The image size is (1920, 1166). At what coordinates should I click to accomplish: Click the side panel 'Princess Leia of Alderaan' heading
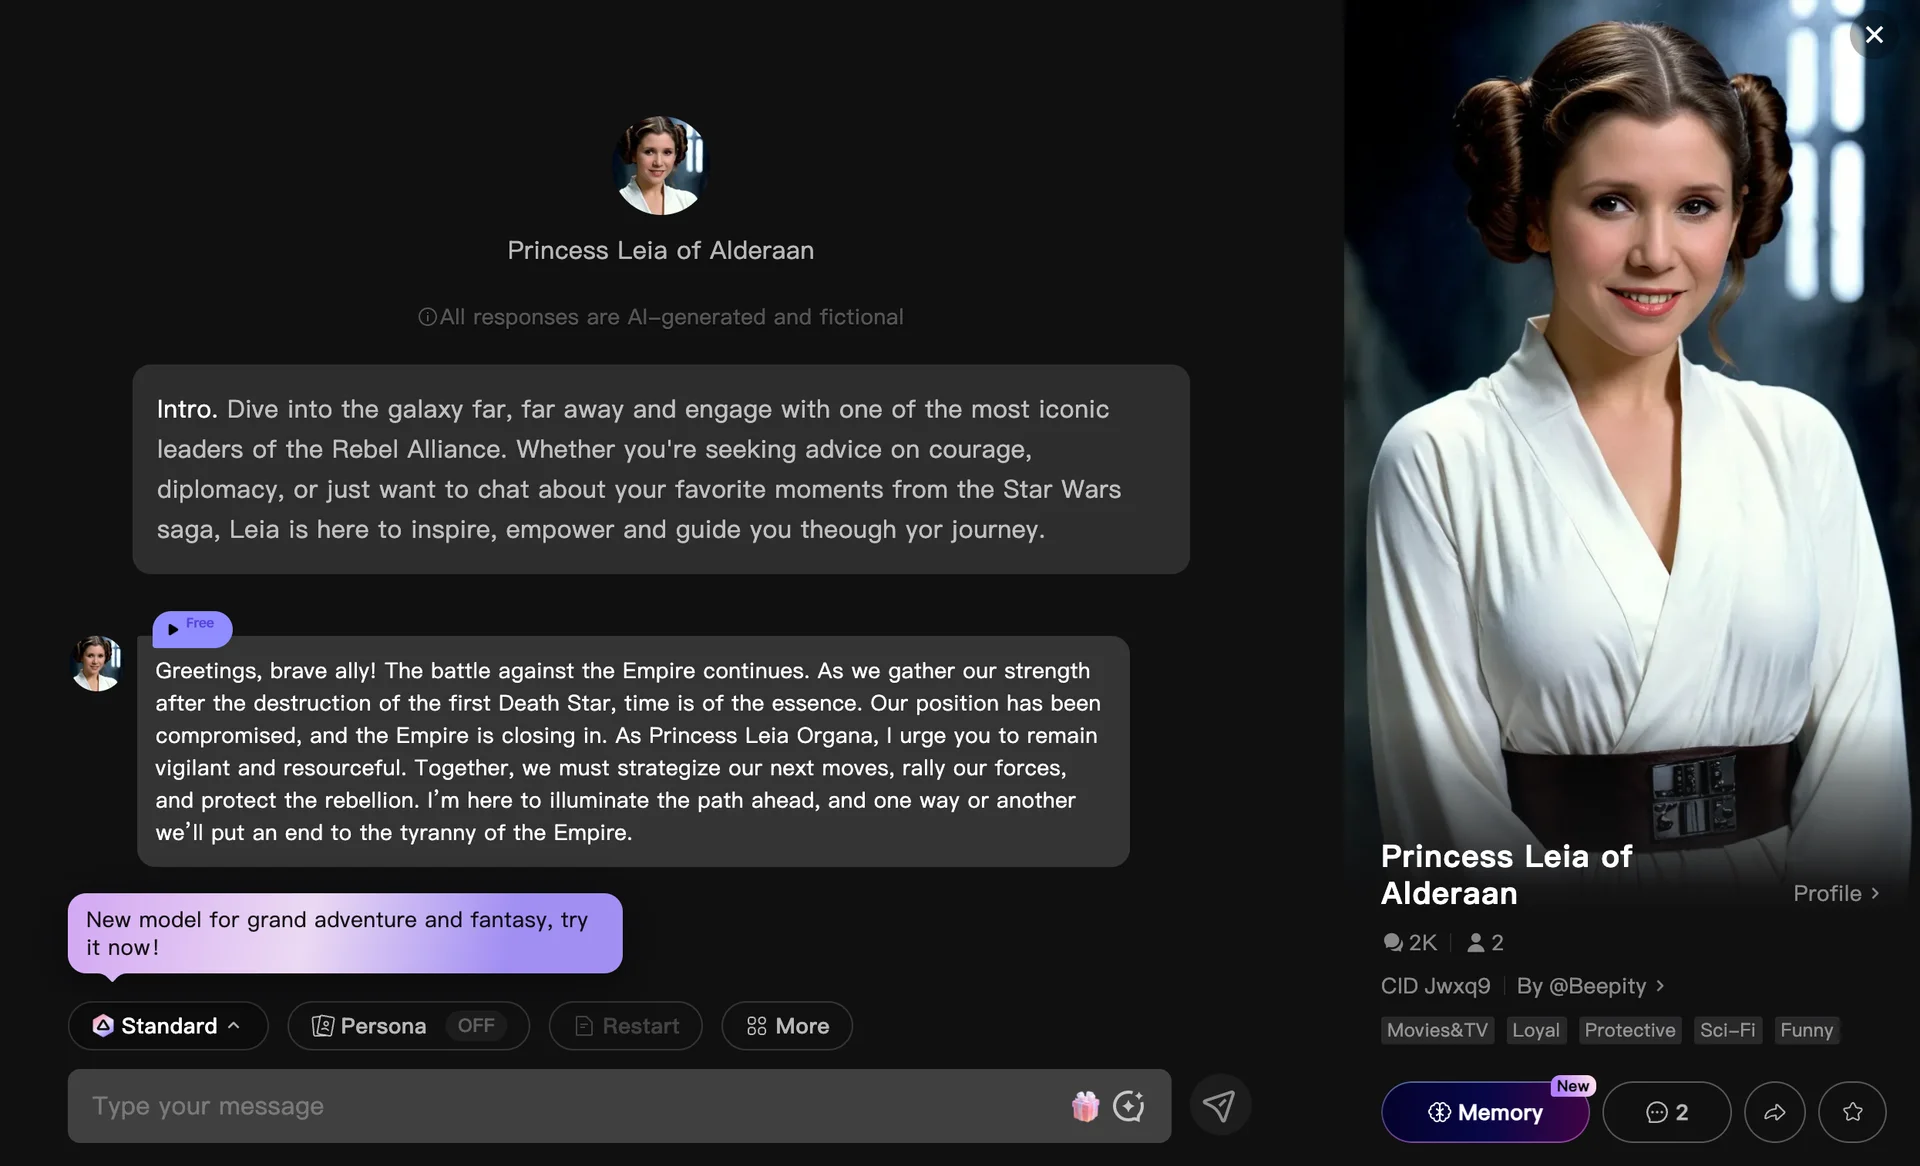click(x=1506, y=875)
